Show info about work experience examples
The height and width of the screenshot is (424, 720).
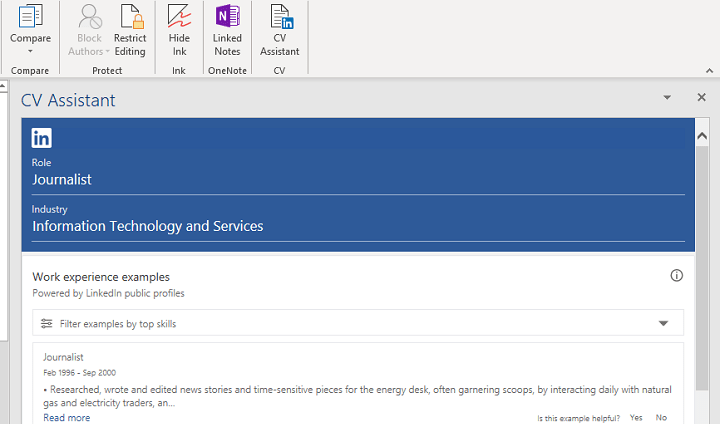tap(676, 276)
